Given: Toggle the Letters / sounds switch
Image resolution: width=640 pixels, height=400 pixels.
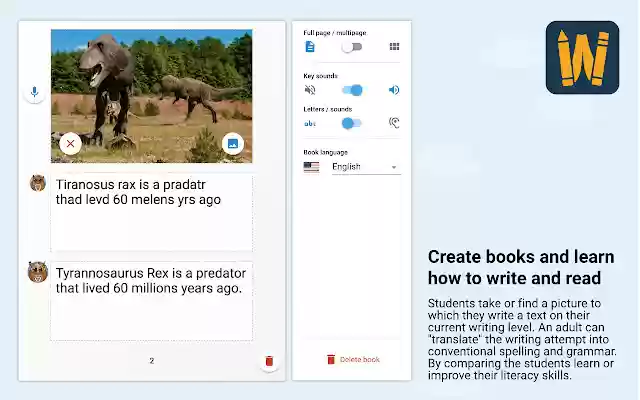Looking at the screenshot, I should point(352,123).
